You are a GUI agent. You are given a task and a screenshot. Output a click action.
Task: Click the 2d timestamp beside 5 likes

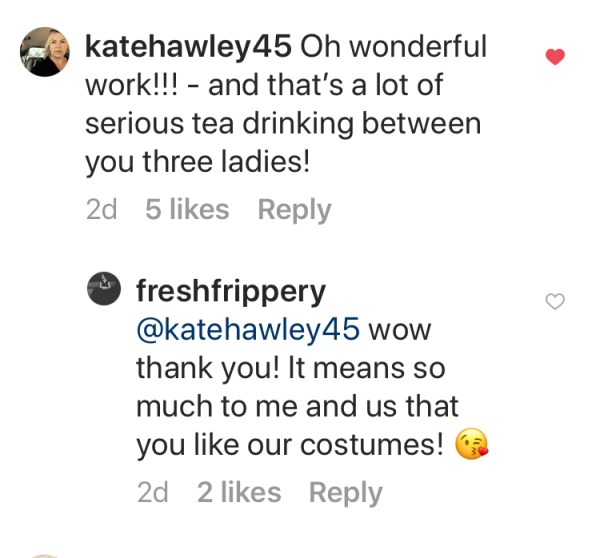click(101, 210)
